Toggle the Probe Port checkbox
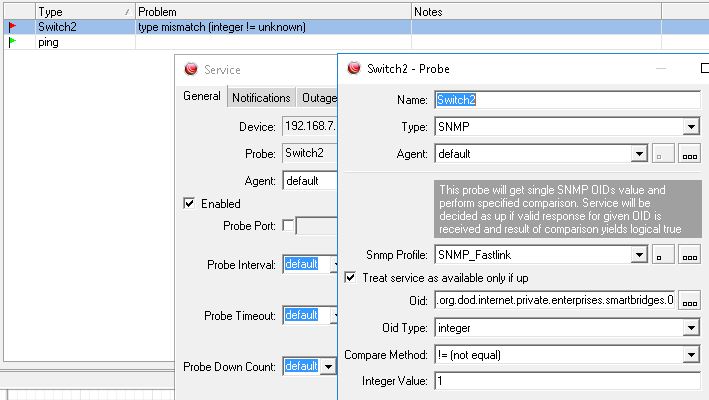The height and width of the screenshot is (400, 709). [x=288, y=225]
